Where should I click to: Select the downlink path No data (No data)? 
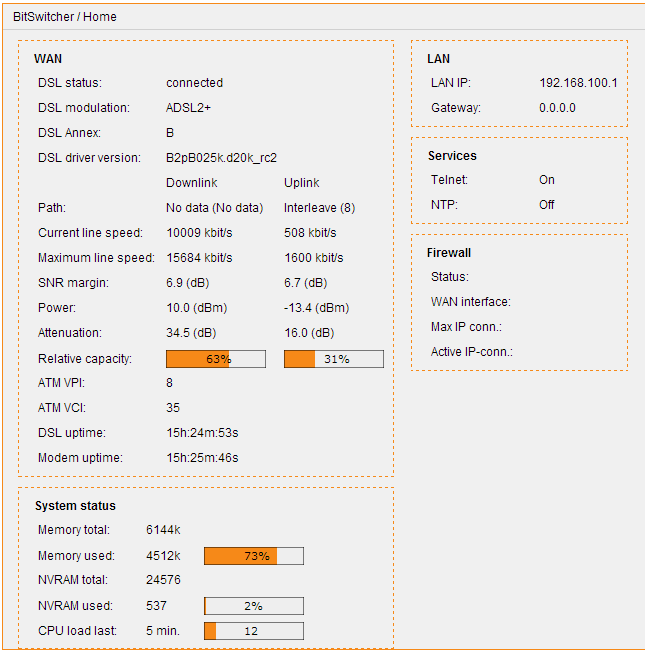[215, 208]
